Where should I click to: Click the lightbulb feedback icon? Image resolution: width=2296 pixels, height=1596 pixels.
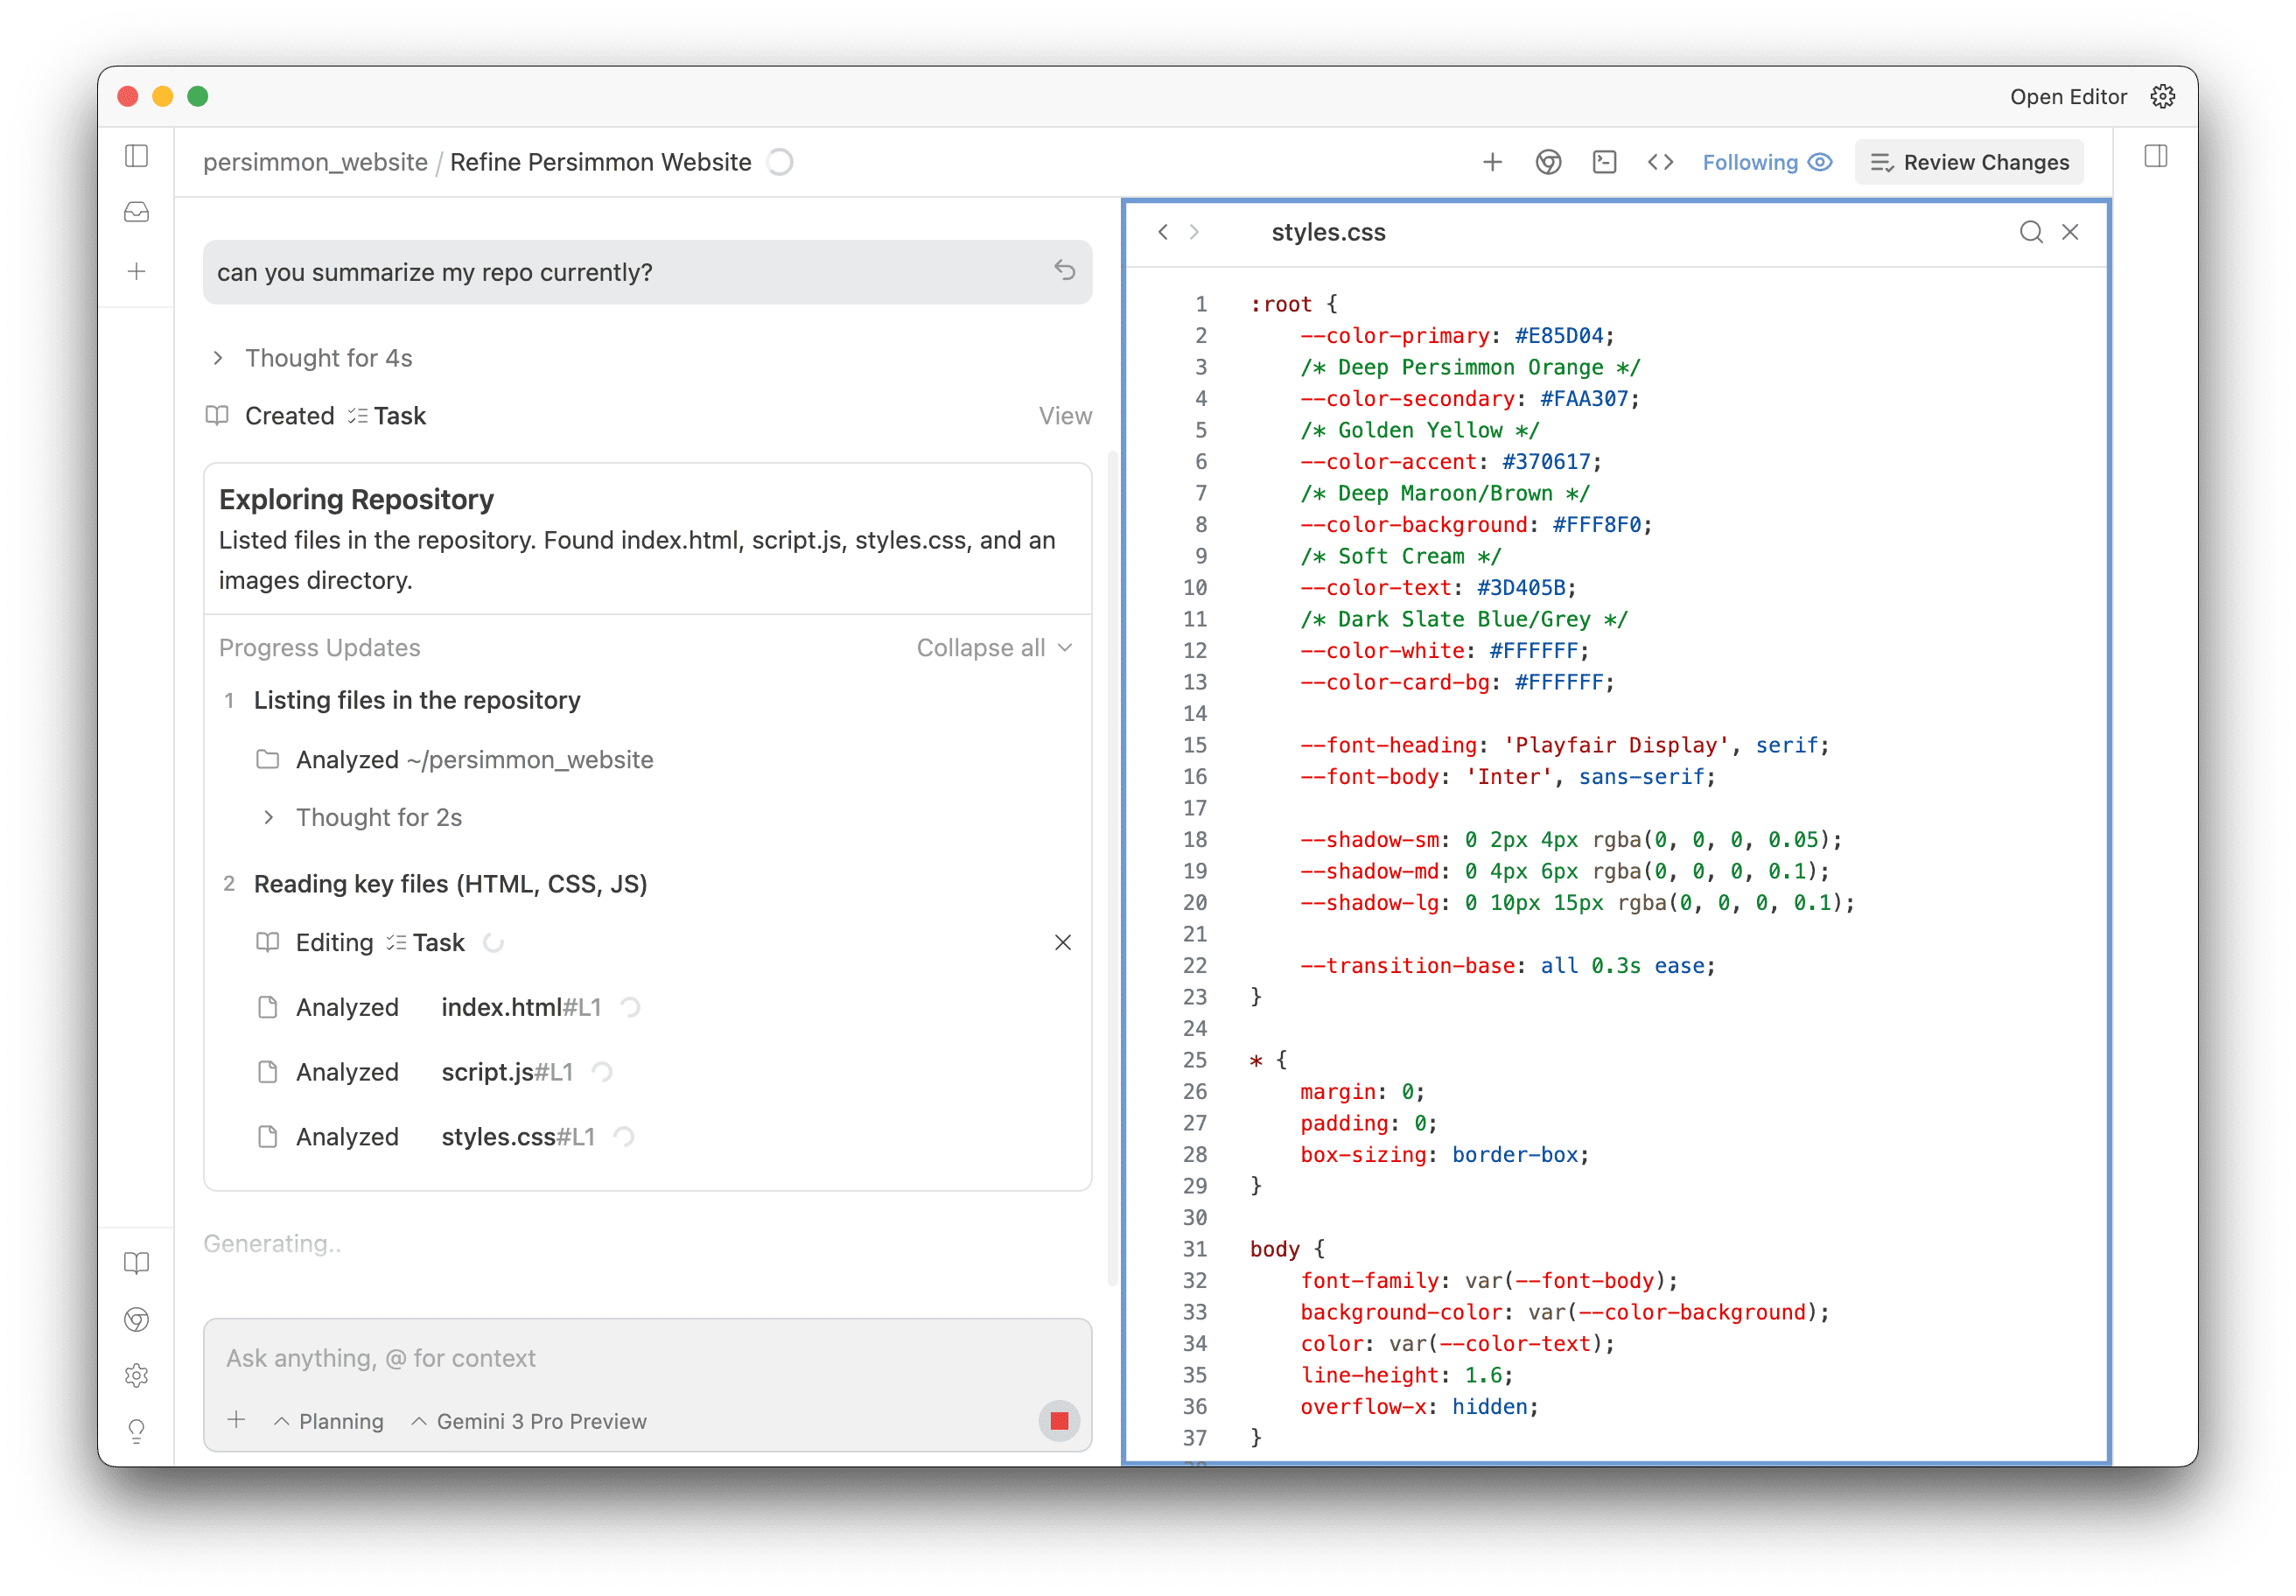point(137,1431)
